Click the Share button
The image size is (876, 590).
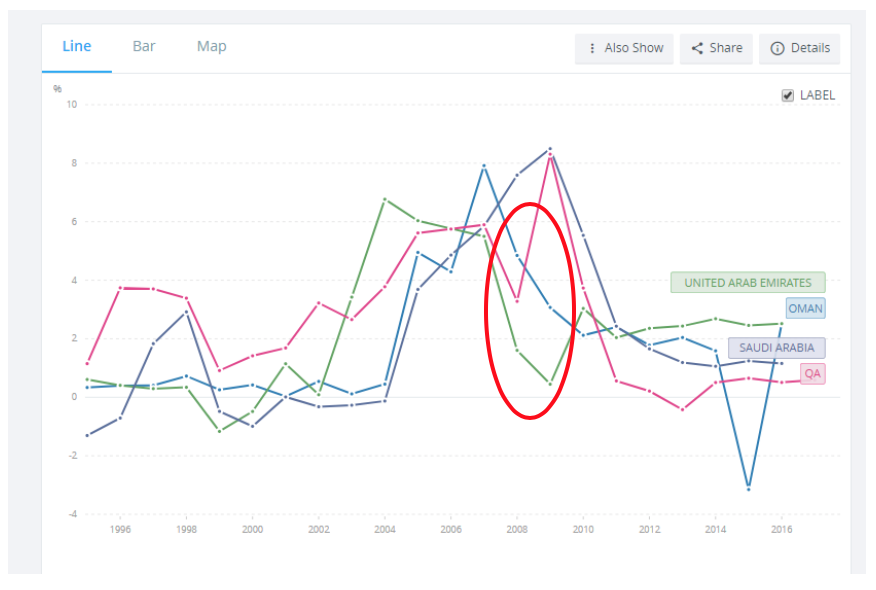click(717, 48)
